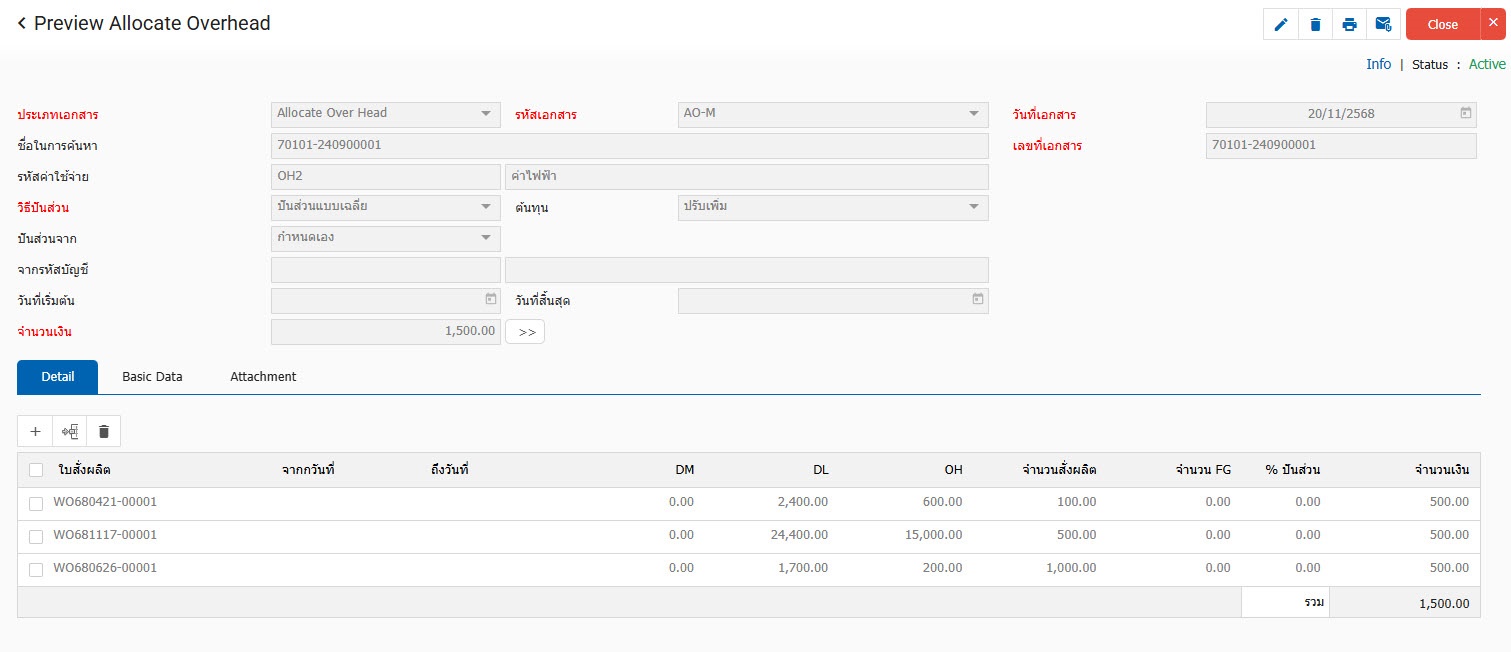Click the send email envelope icon
Viewport: 1511px width, 652px height.
1383,25
